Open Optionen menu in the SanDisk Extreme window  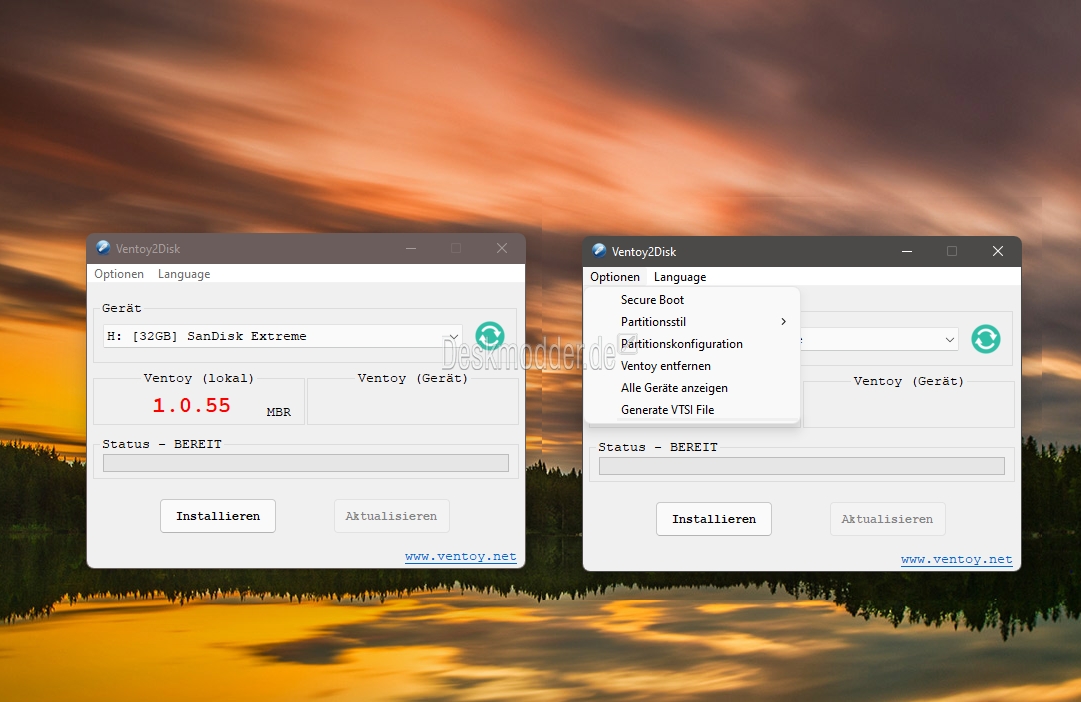[x=119, y=274]
